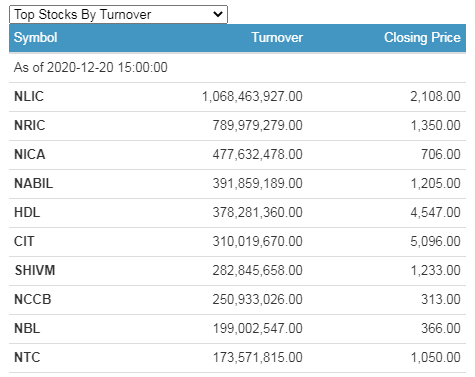
Task: Click closing price 4,547.00
Action: 435,212
